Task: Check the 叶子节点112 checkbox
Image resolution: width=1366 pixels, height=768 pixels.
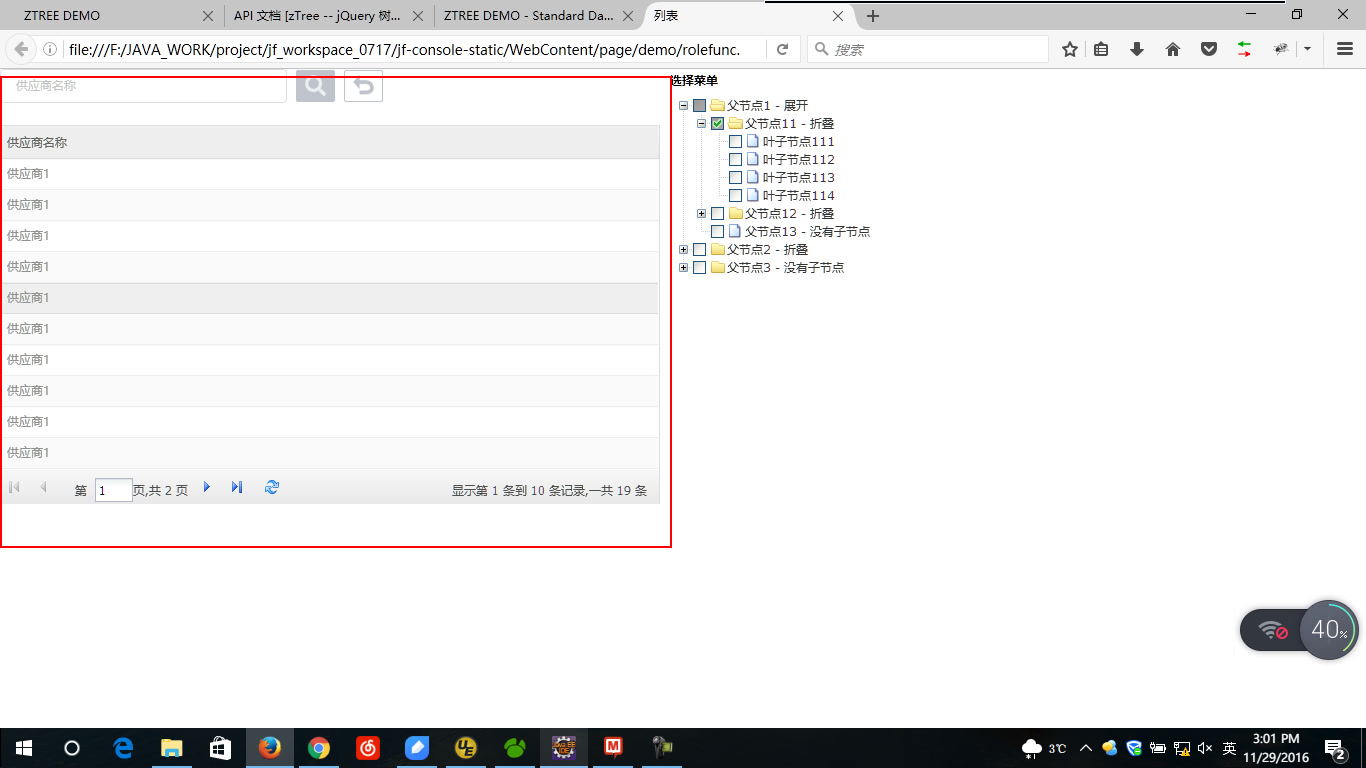Action: point(735,160)
